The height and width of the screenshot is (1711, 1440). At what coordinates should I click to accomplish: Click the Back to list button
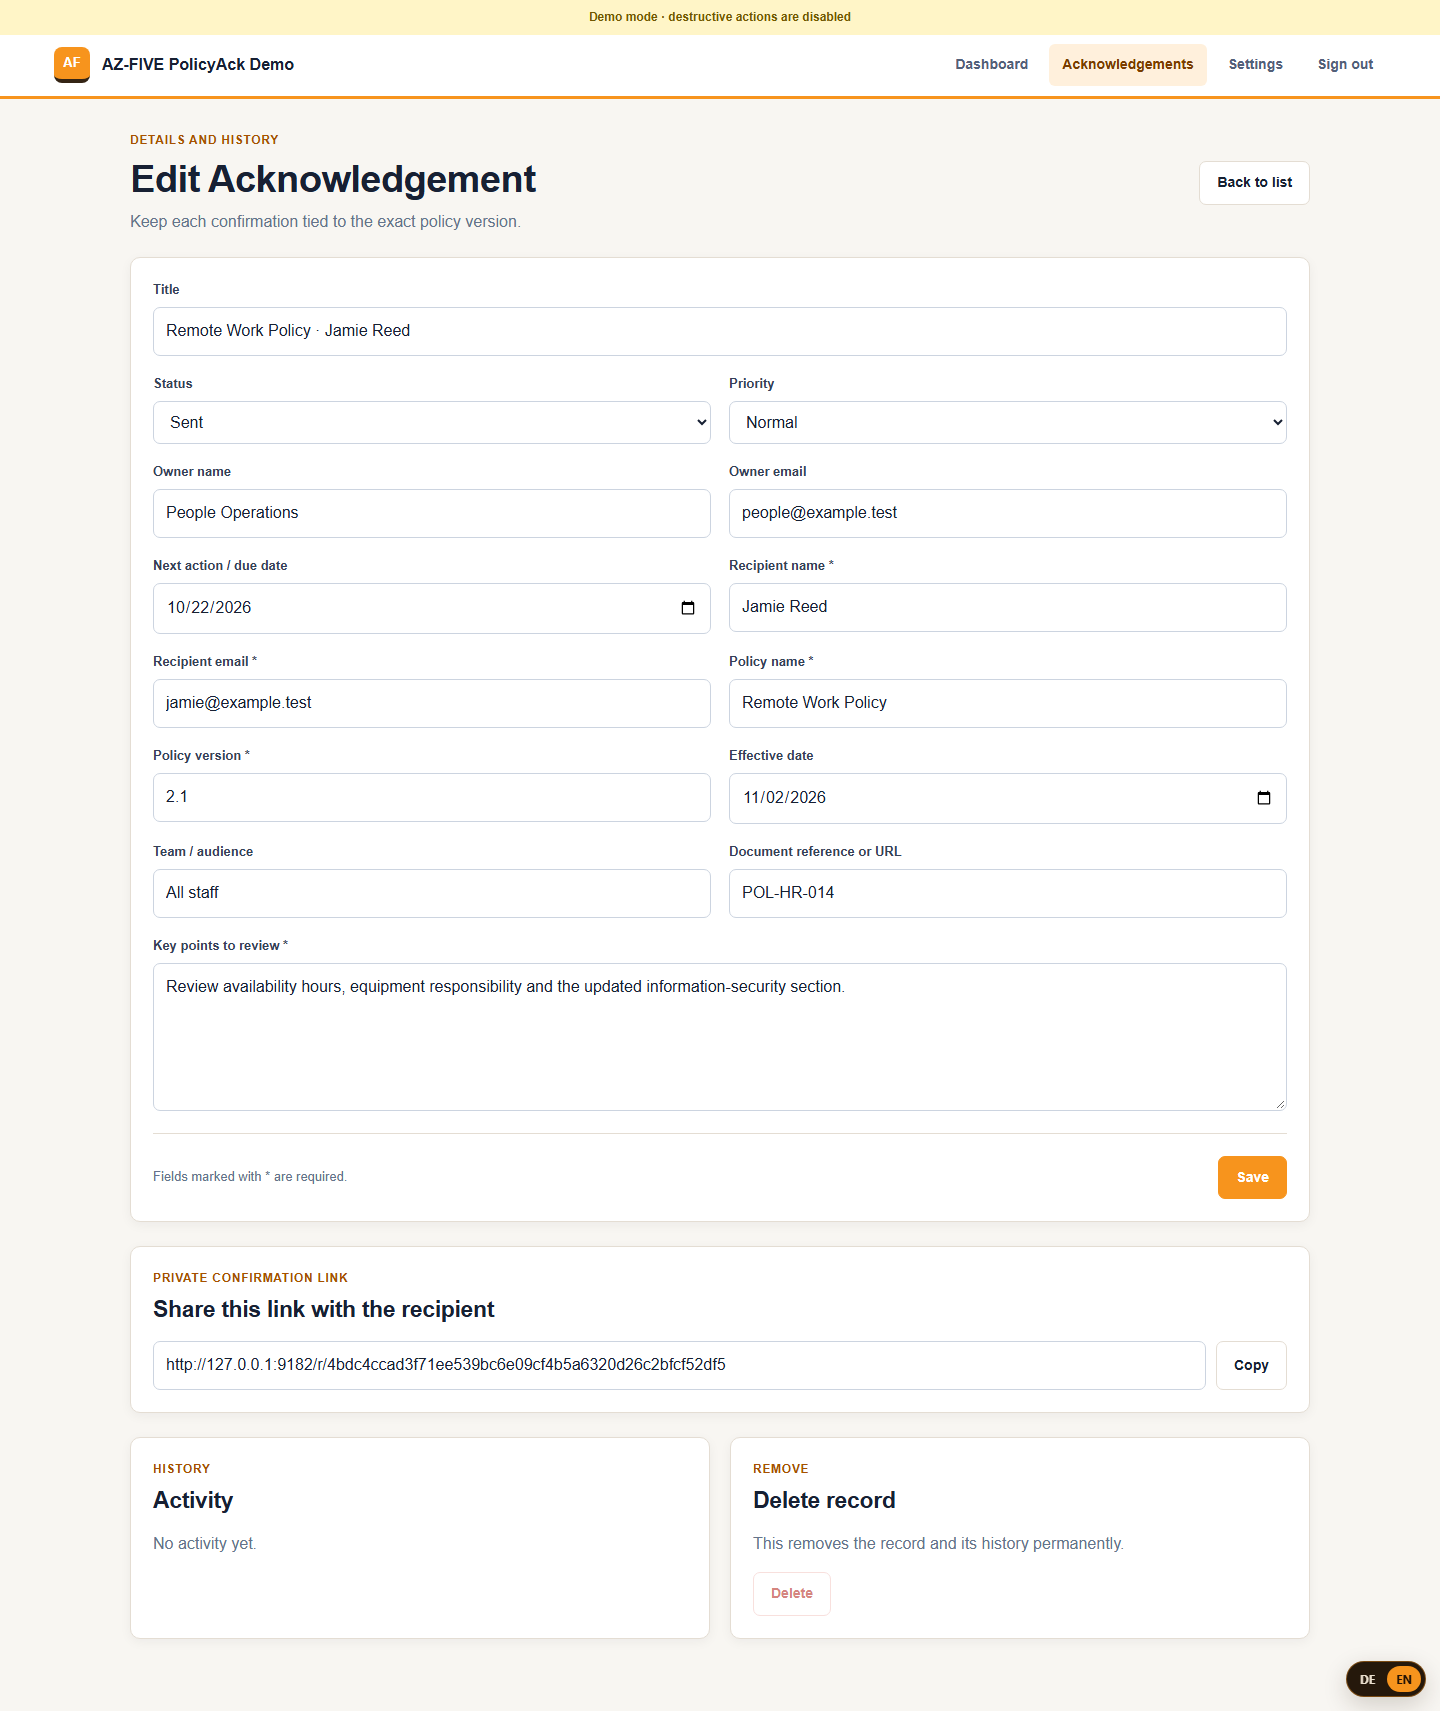pos(1254,183)
